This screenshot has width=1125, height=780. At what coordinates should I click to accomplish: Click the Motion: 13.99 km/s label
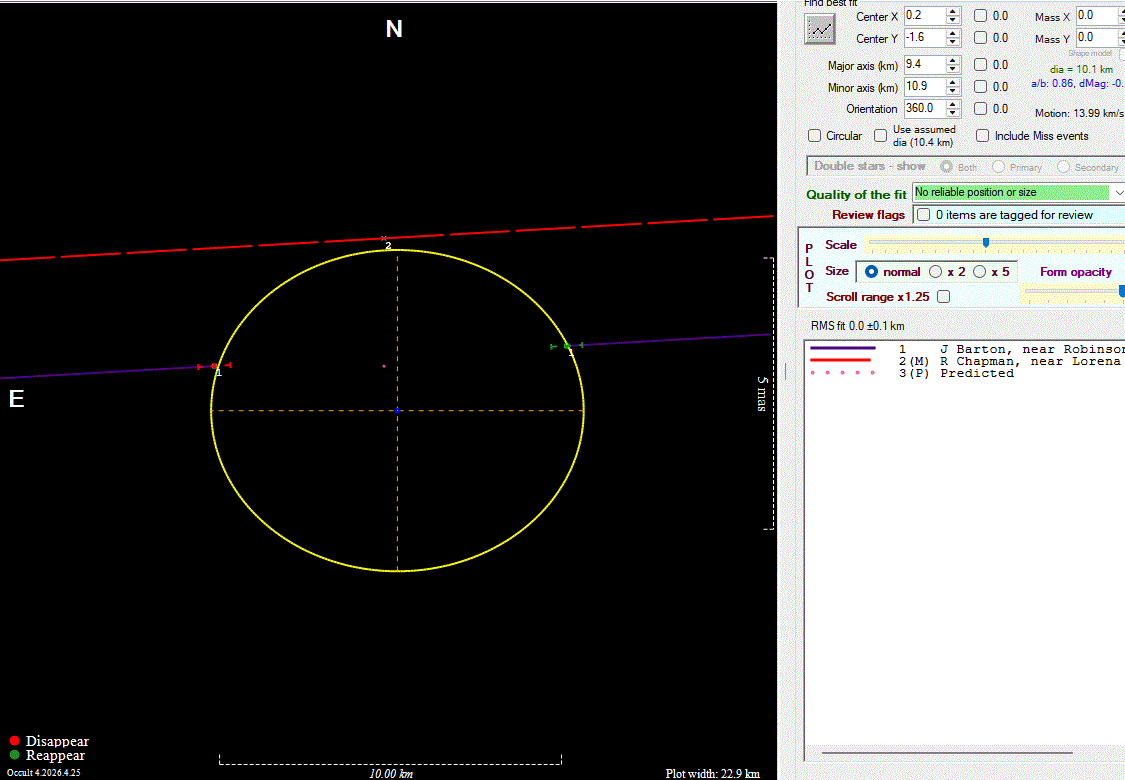tap(1079, 113)
